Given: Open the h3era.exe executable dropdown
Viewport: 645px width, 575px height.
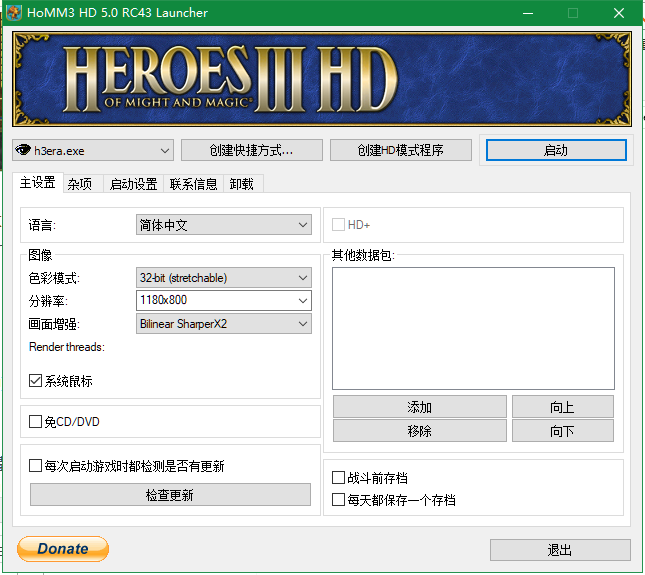Looking at the screenshot, I should 93,150.
